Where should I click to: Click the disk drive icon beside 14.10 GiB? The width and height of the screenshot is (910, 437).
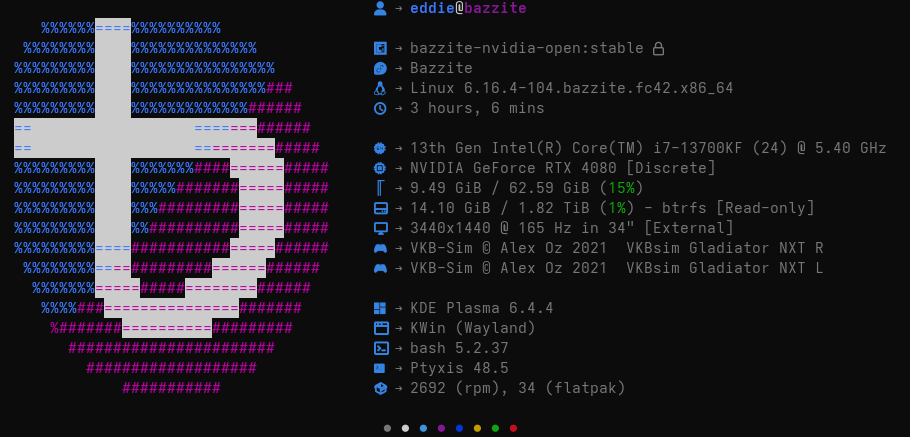click(x=380, y=208)
